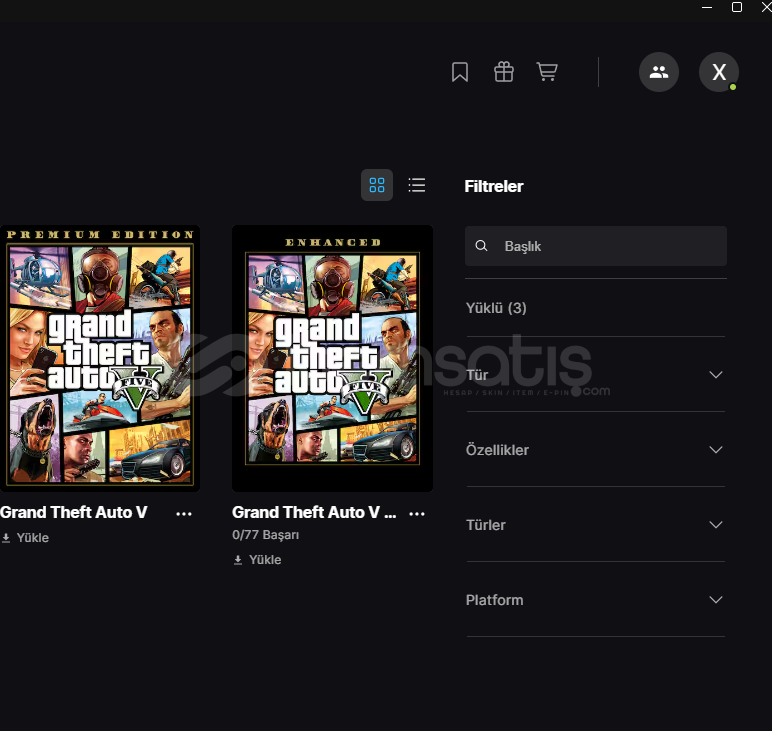772x731 pixels.
Task: Click the X profile avatar
Action: 718,72
